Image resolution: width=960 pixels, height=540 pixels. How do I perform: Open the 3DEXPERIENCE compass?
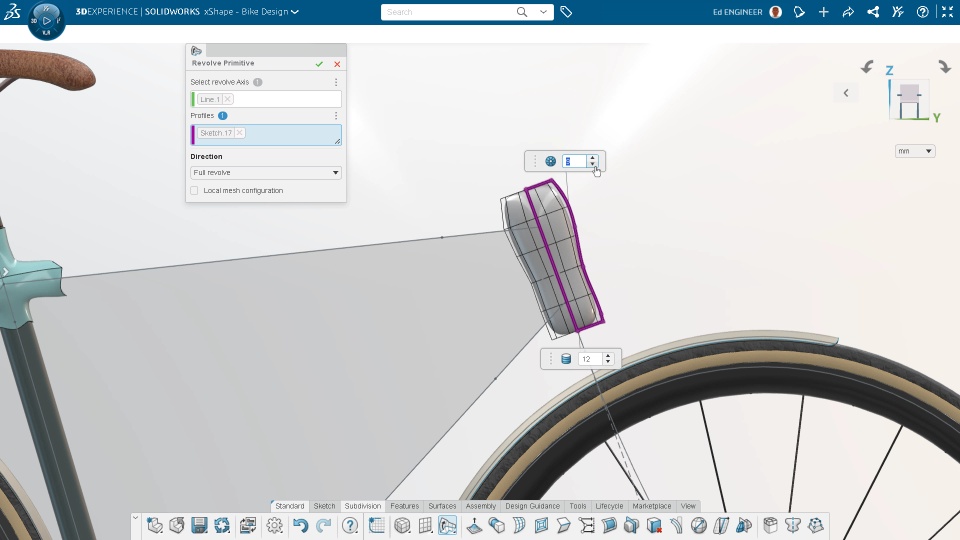[47, 21]
